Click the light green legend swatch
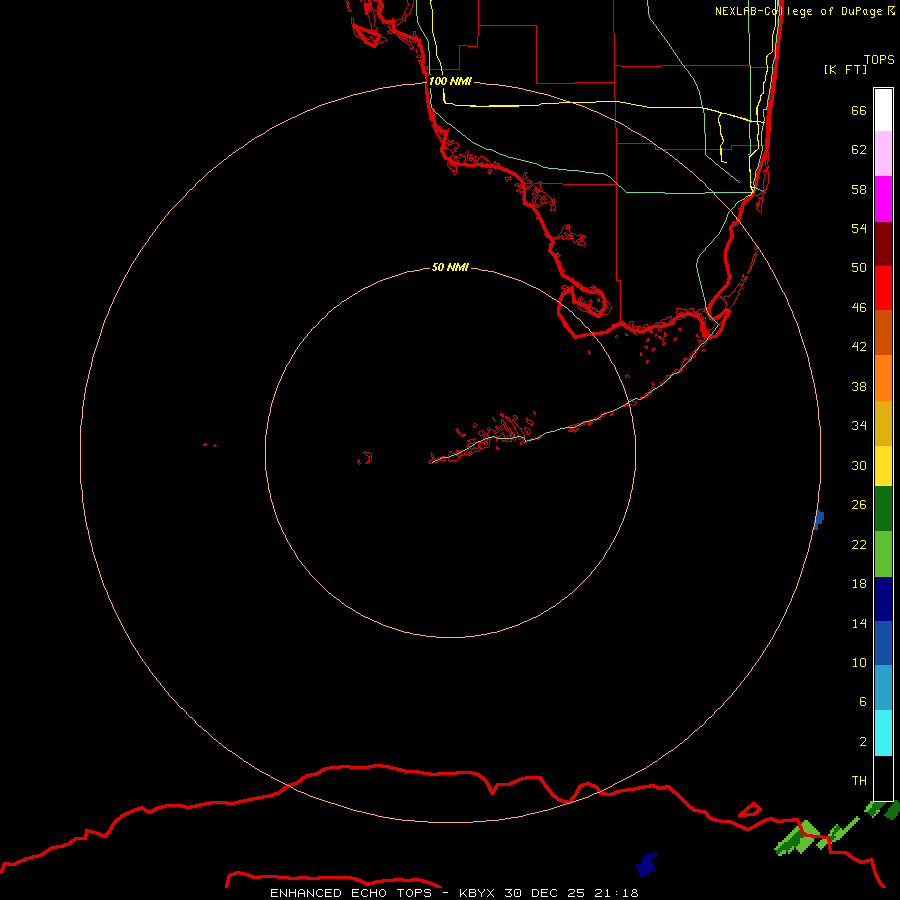The width and height of the screenshot is (900, 900). [x=883, y=554]
